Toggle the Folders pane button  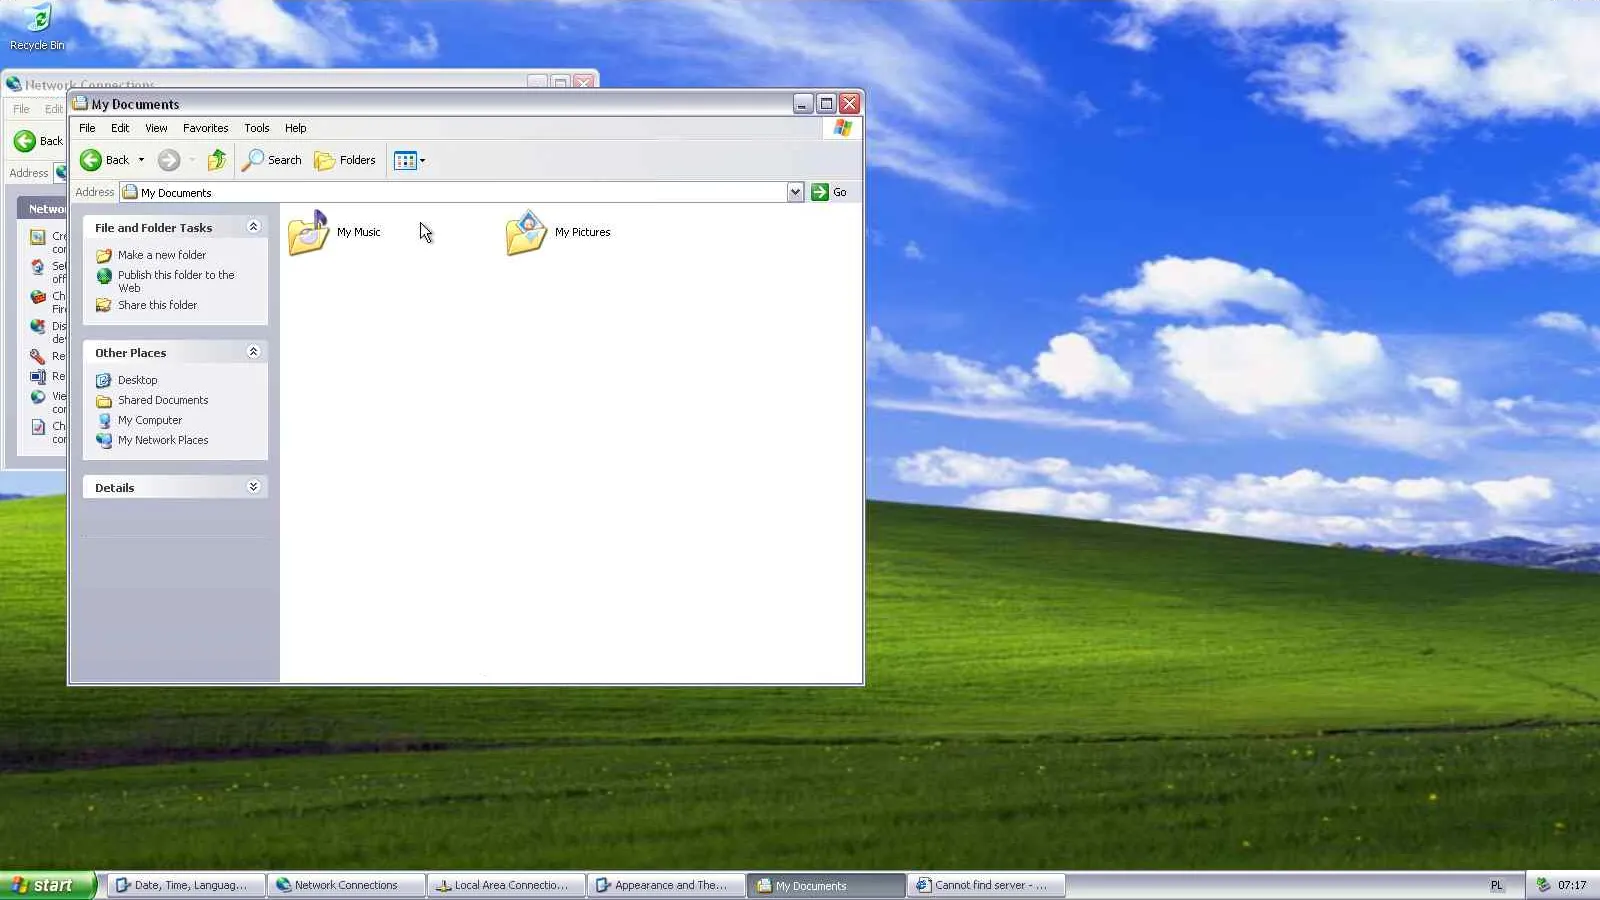tap(345, 160)
